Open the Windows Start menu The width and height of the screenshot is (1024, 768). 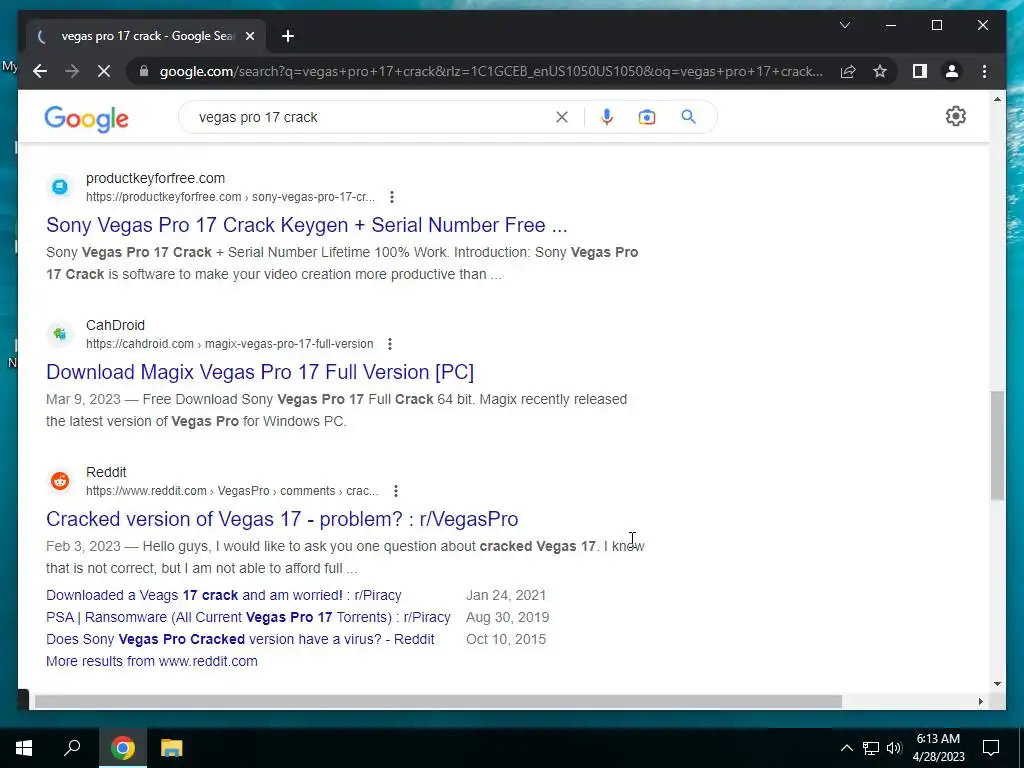(x=24, y=748)
